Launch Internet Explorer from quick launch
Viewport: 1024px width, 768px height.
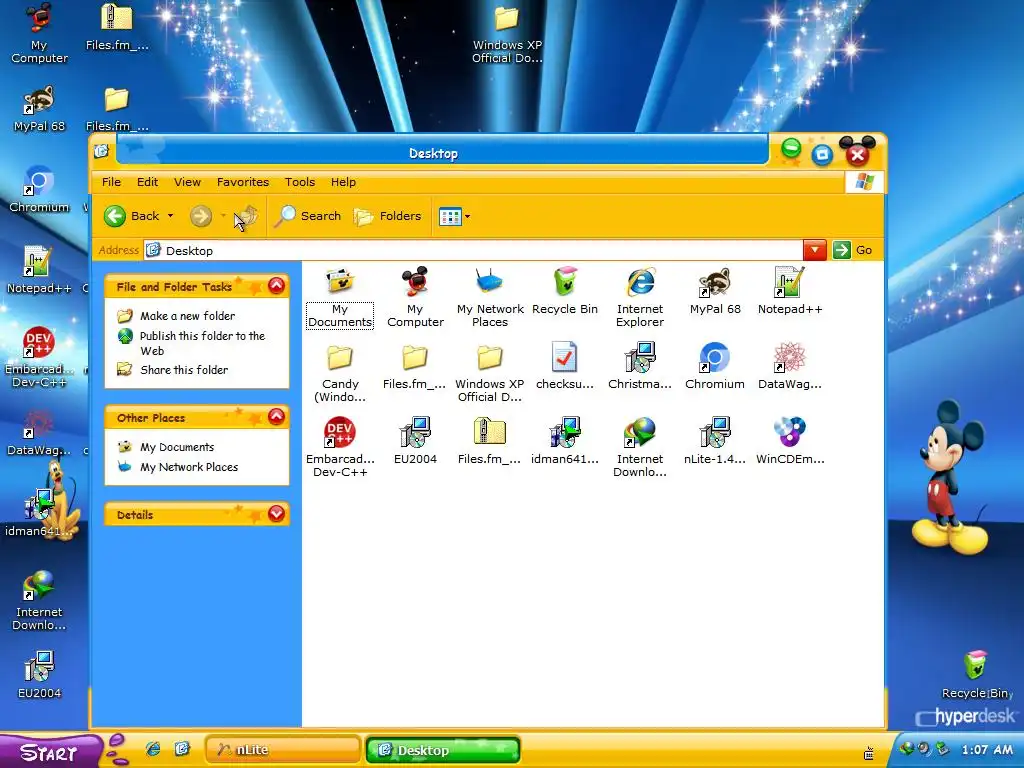(x=153, y=749)
